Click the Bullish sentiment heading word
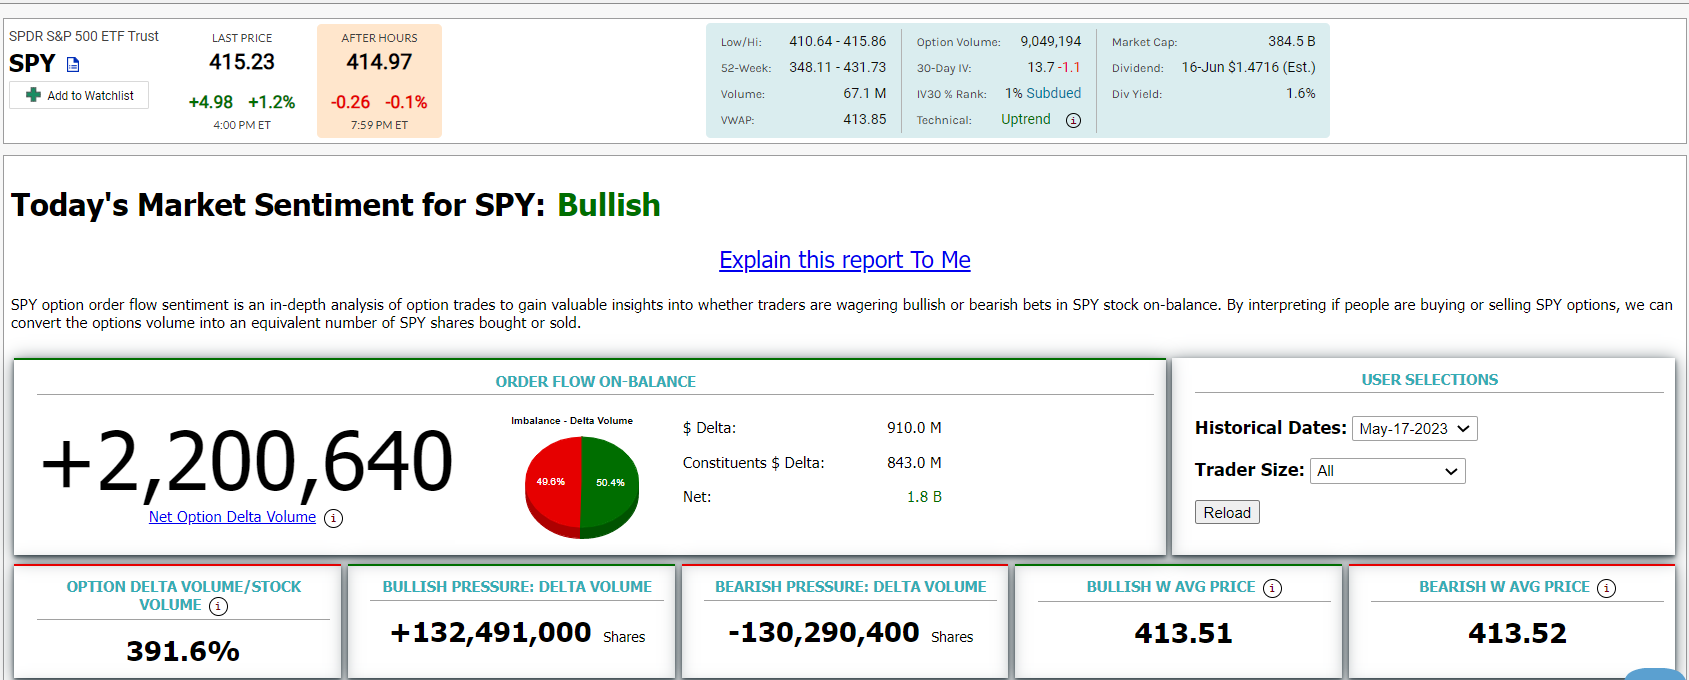This screenshot has width=1689, height=680. [609, 205]
